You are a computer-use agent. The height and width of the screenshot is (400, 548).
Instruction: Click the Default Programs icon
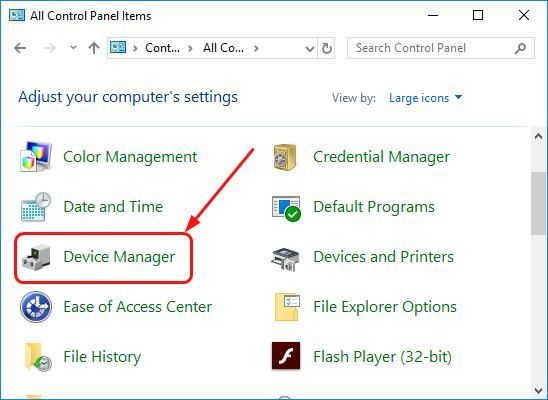pyautogui.click(x=286, y=208)
